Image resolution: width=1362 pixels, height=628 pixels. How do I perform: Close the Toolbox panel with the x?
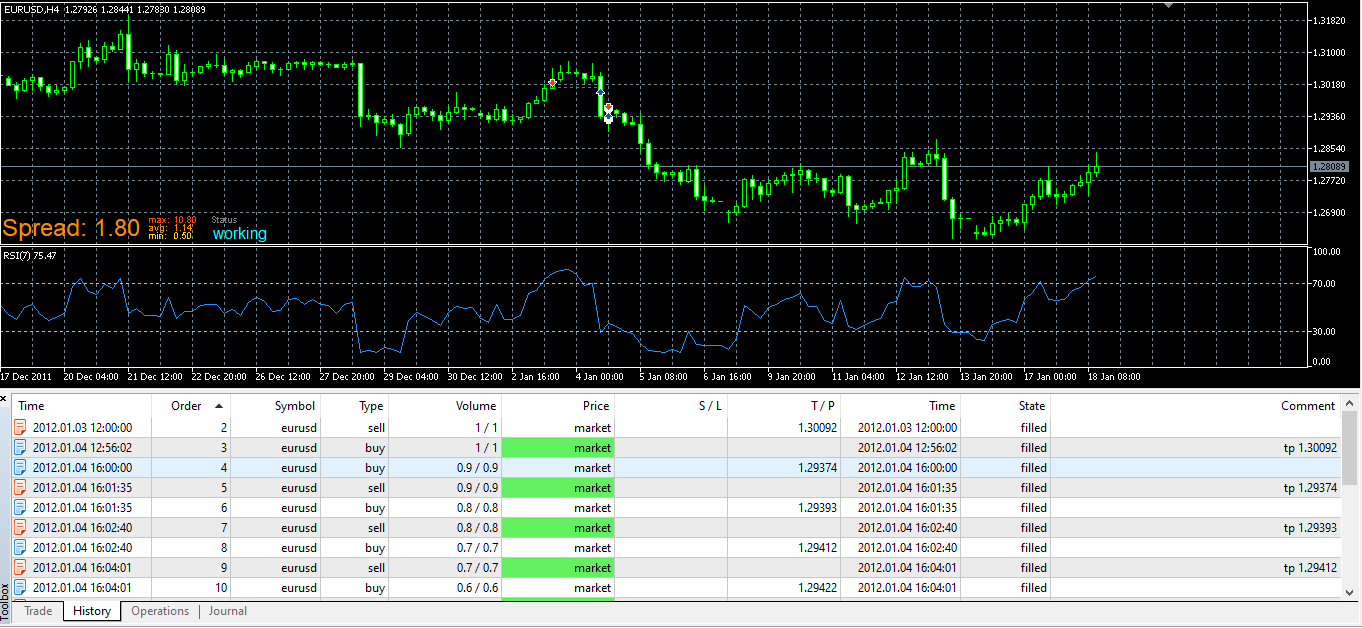4,398
